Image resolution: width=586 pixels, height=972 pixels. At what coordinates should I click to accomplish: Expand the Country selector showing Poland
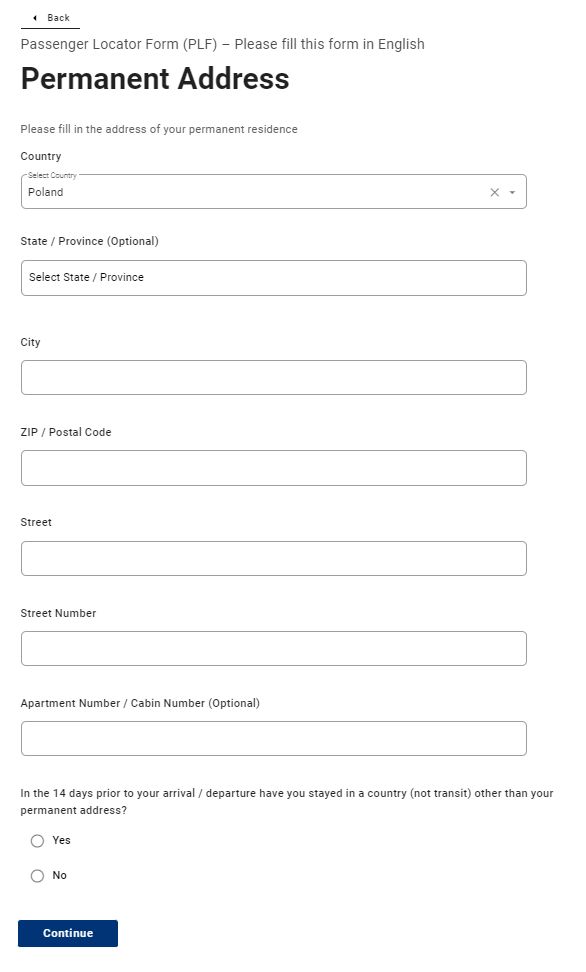pyautogui.click(x=273, y=192)
